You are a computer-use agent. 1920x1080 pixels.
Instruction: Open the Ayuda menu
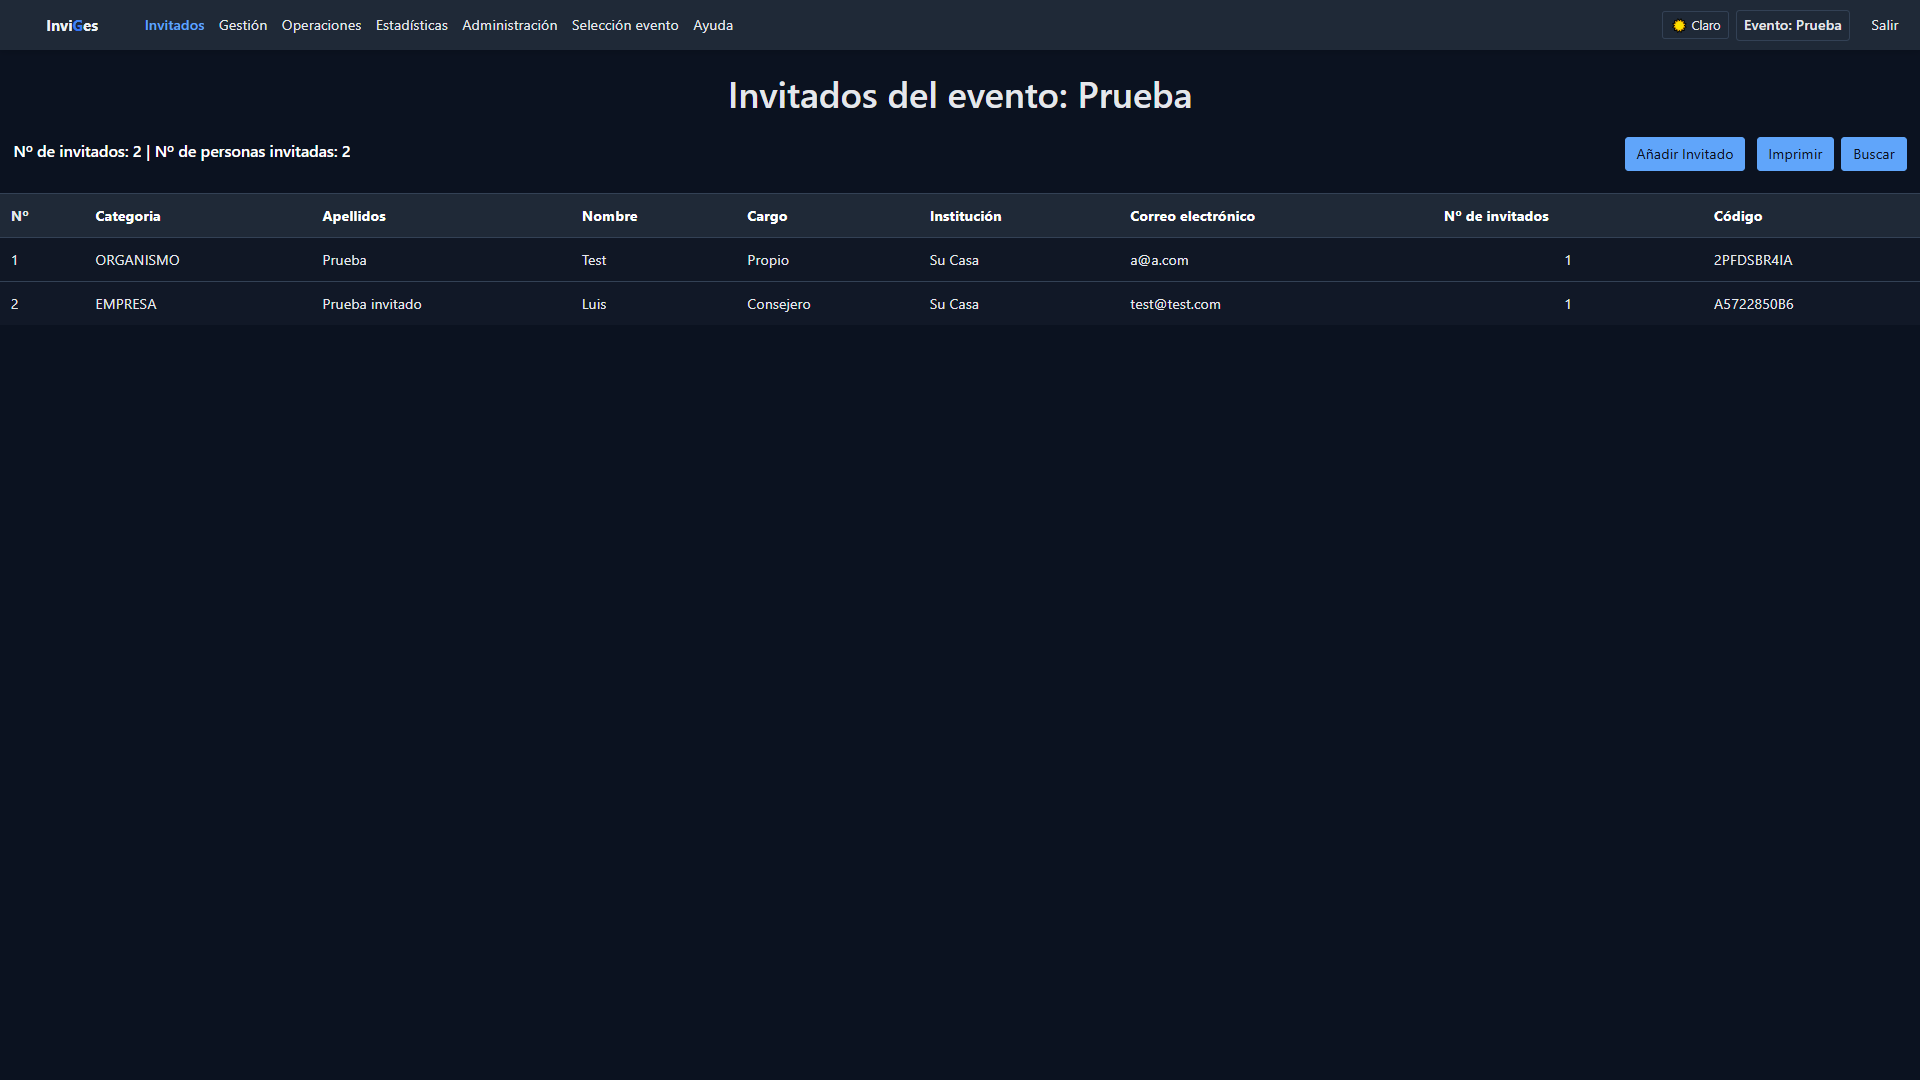click(x=713, y=25)
